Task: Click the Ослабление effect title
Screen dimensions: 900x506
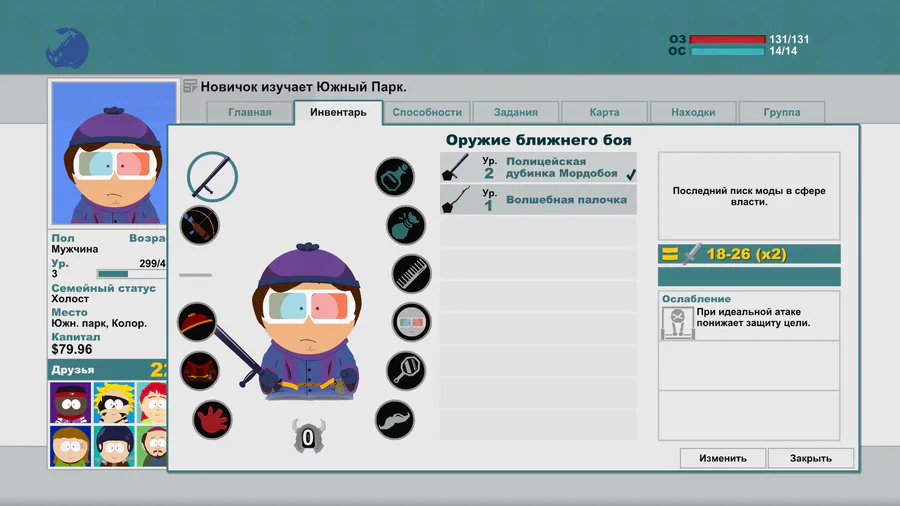Action: tap(696, 299)
